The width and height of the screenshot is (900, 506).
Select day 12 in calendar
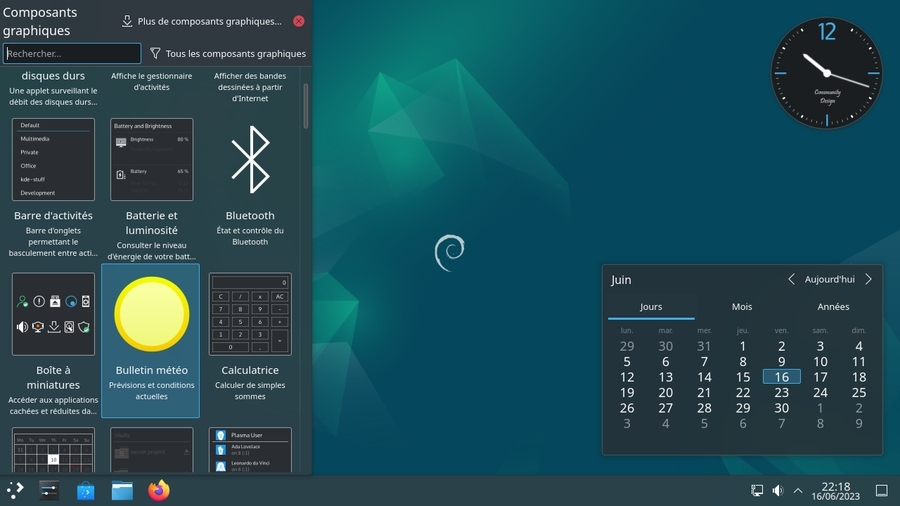click(627, 377)
